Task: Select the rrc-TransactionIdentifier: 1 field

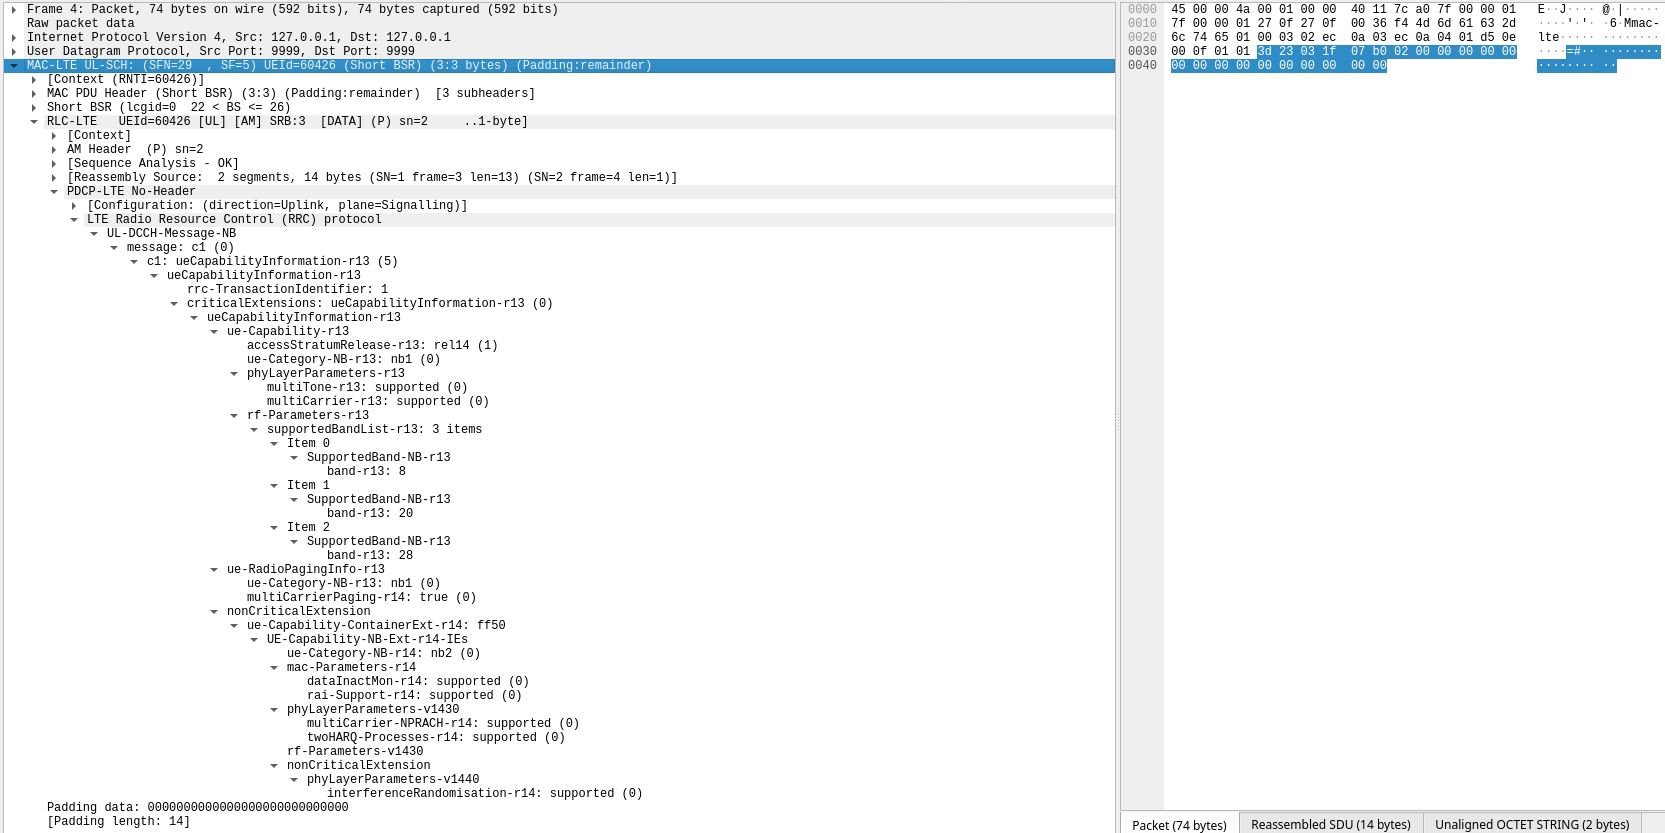Action: [287, 290]
